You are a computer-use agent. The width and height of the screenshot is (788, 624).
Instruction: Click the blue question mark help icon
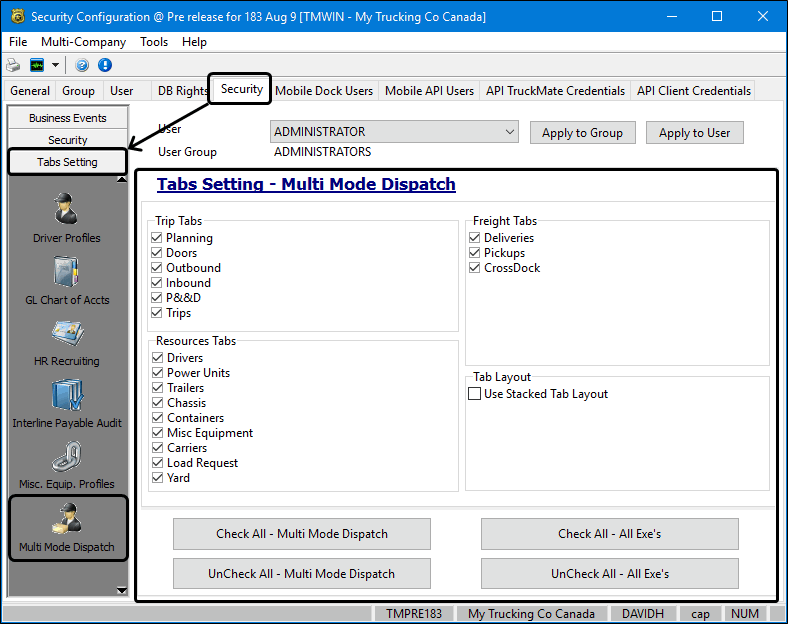pos(82,65)
